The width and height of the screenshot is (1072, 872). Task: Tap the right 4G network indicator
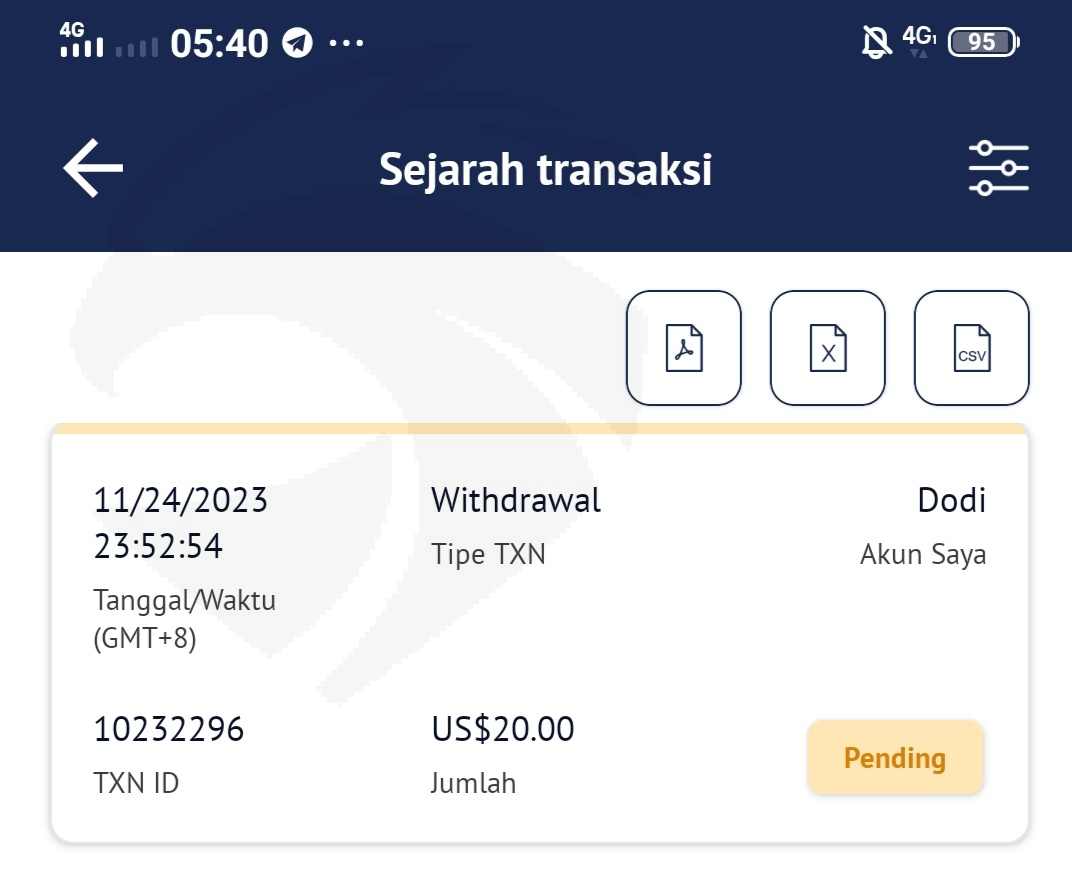[919, 40]
